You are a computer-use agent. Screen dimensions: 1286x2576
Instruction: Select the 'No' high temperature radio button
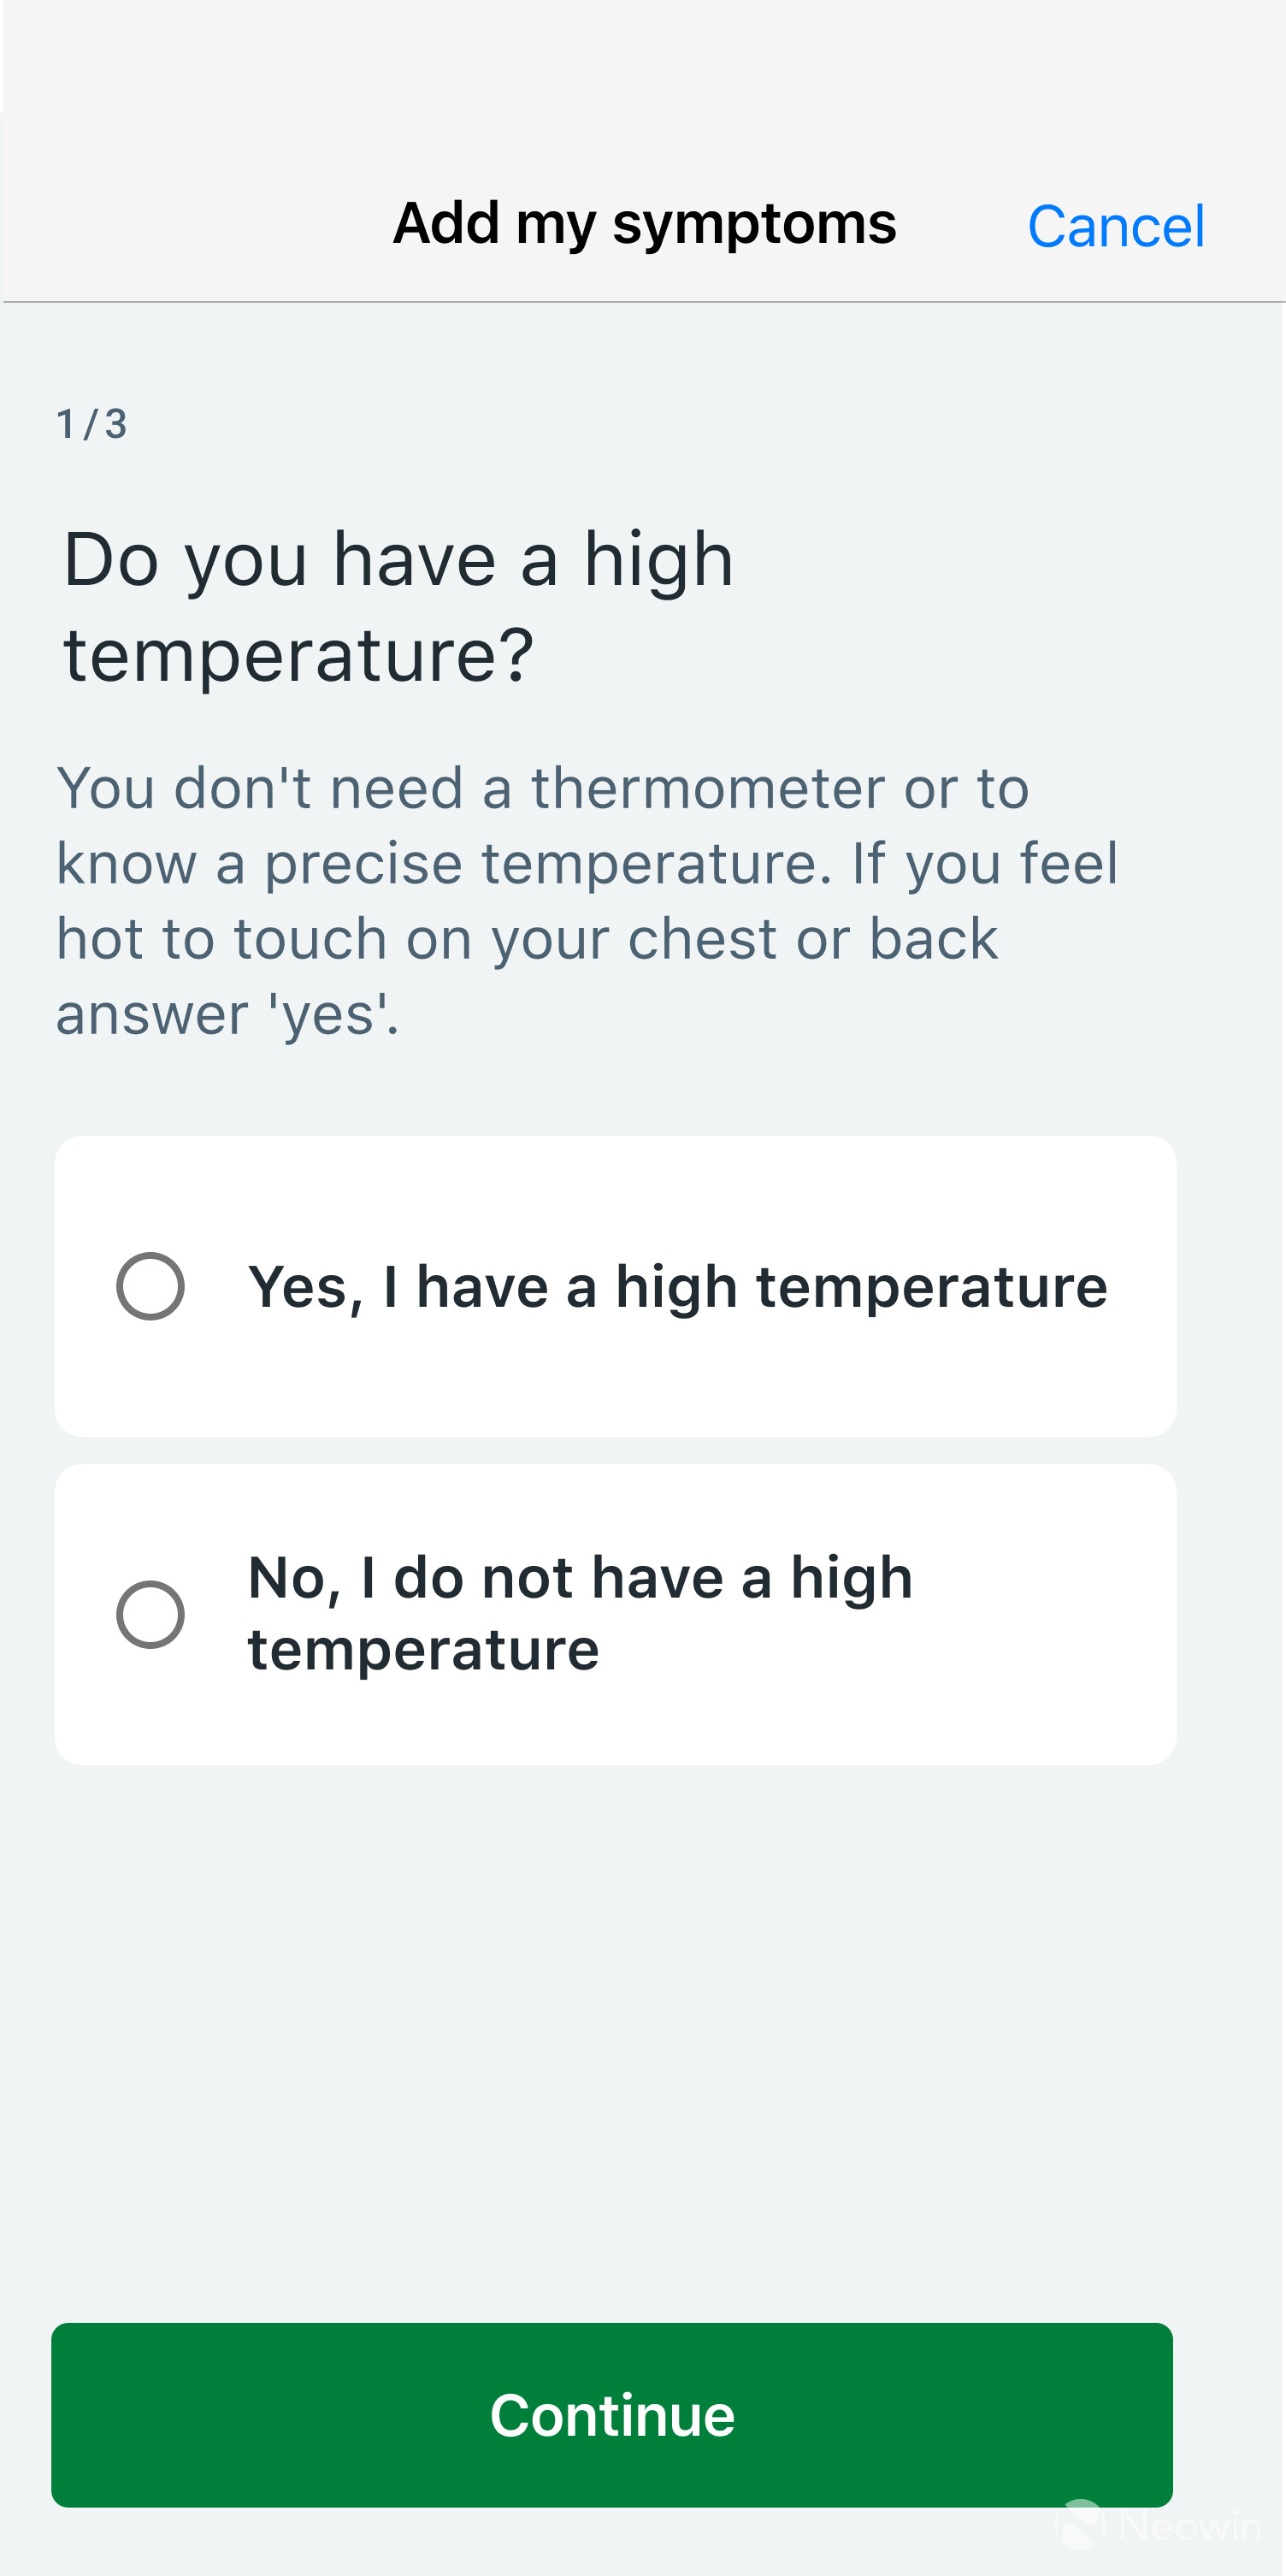(x=150, y=1614)
